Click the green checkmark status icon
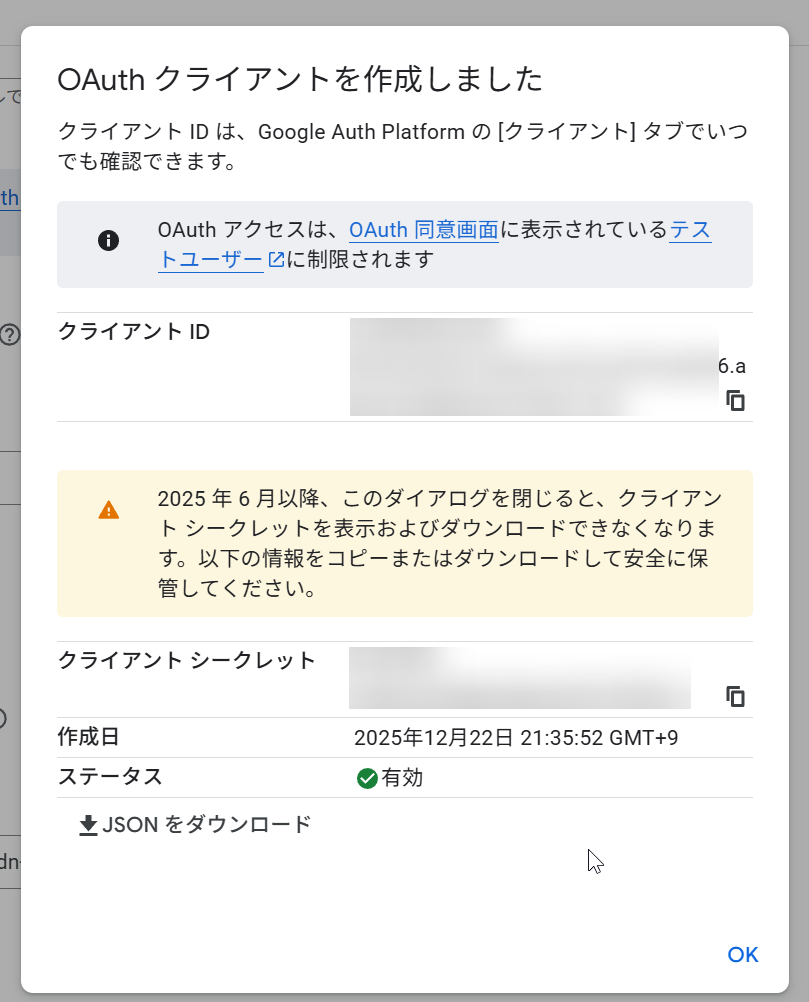The height and width of the screenshot is (1002, 809). [x=366, y=778]
